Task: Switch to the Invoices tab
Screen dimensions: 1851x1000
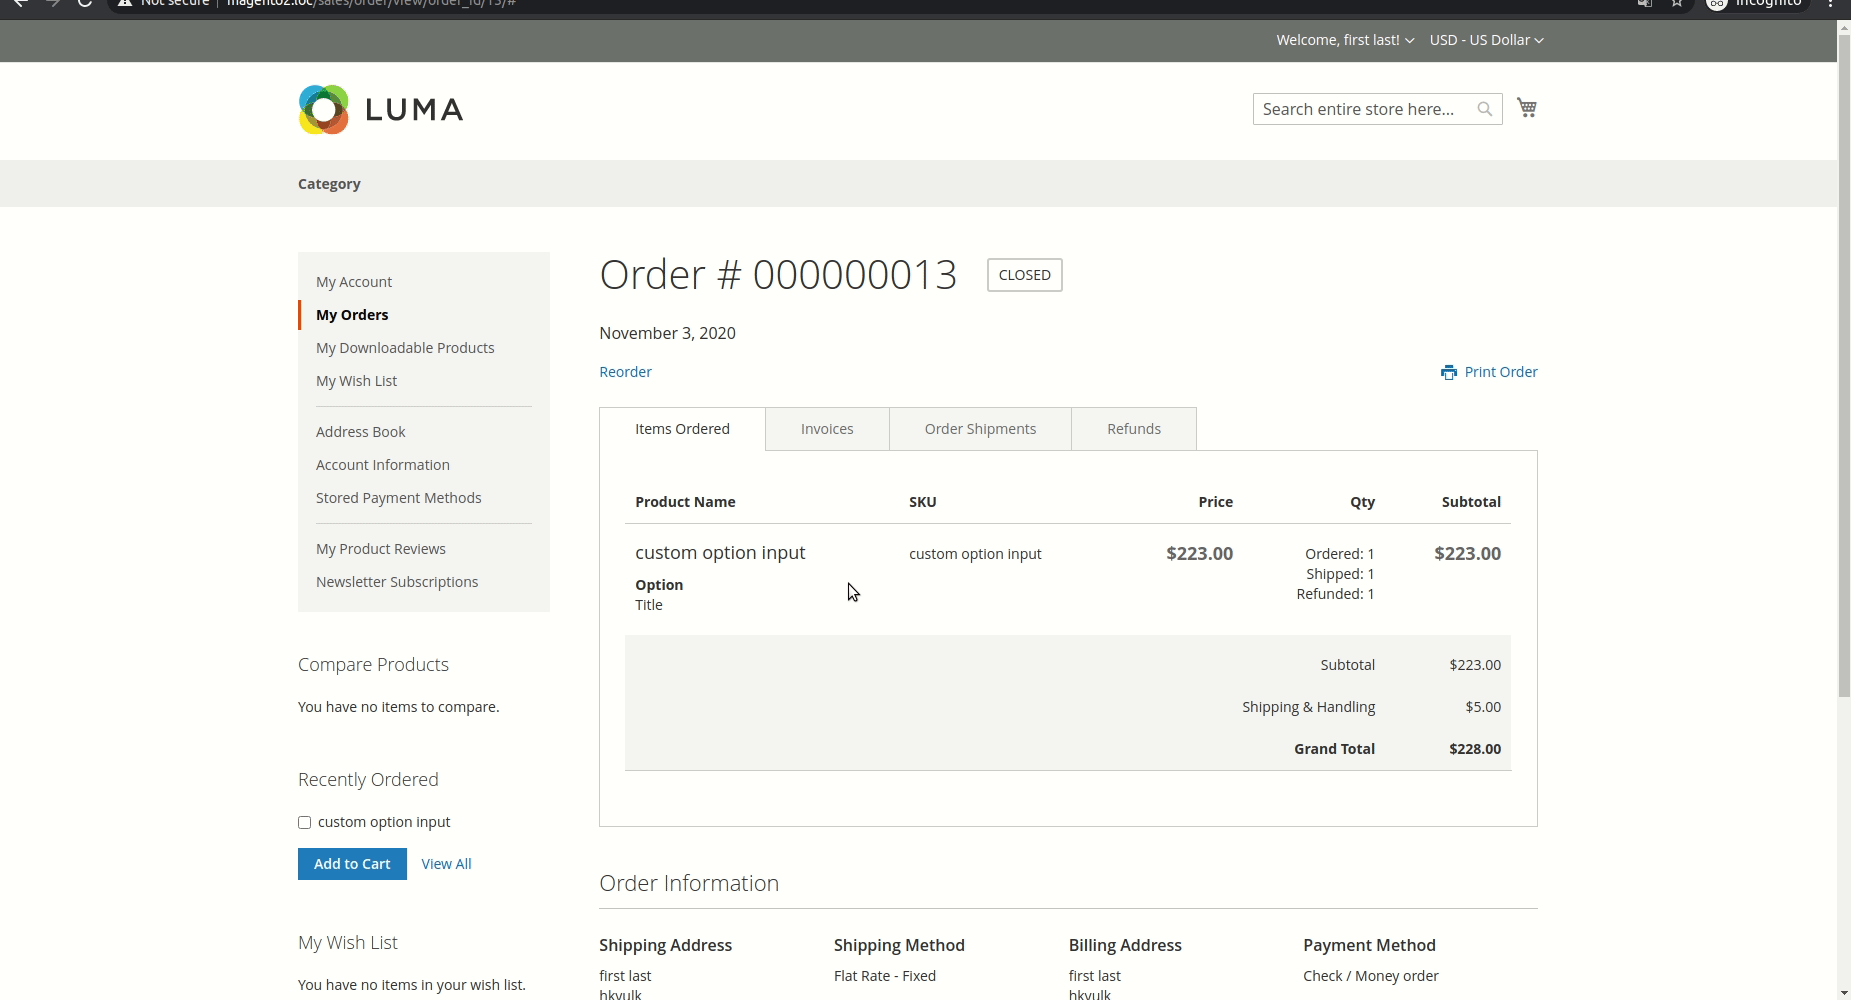Action: 827,428
